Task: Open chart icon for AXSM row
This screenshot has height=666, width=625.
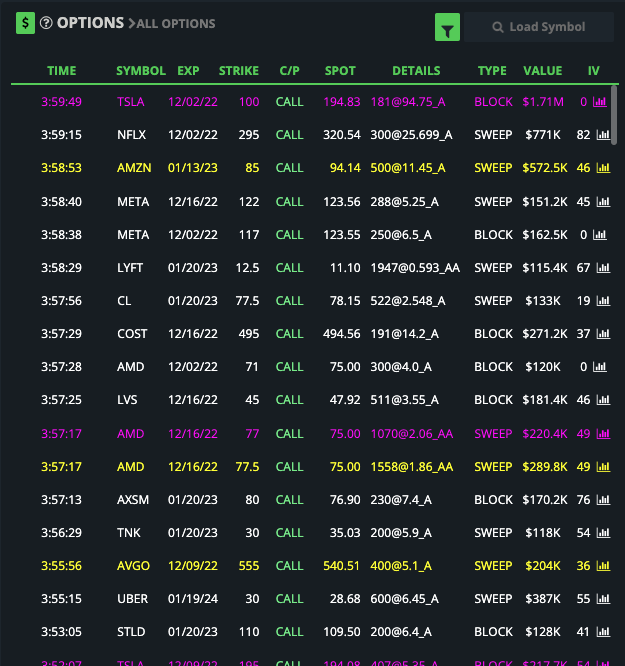Action: point(603,500)
